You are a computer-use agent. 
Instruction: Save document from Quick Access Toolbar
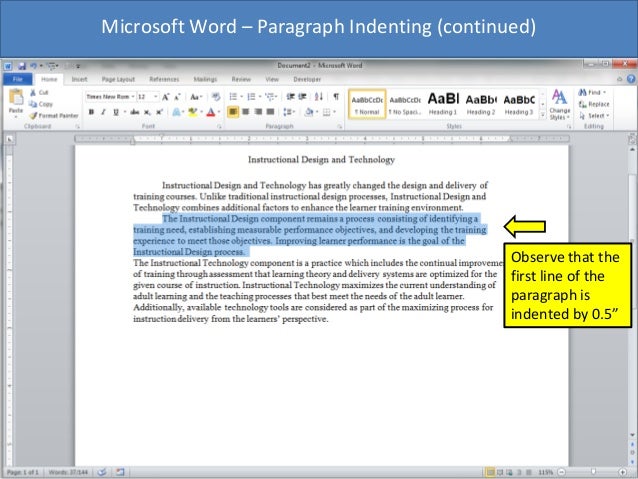(x=22, y=66)
